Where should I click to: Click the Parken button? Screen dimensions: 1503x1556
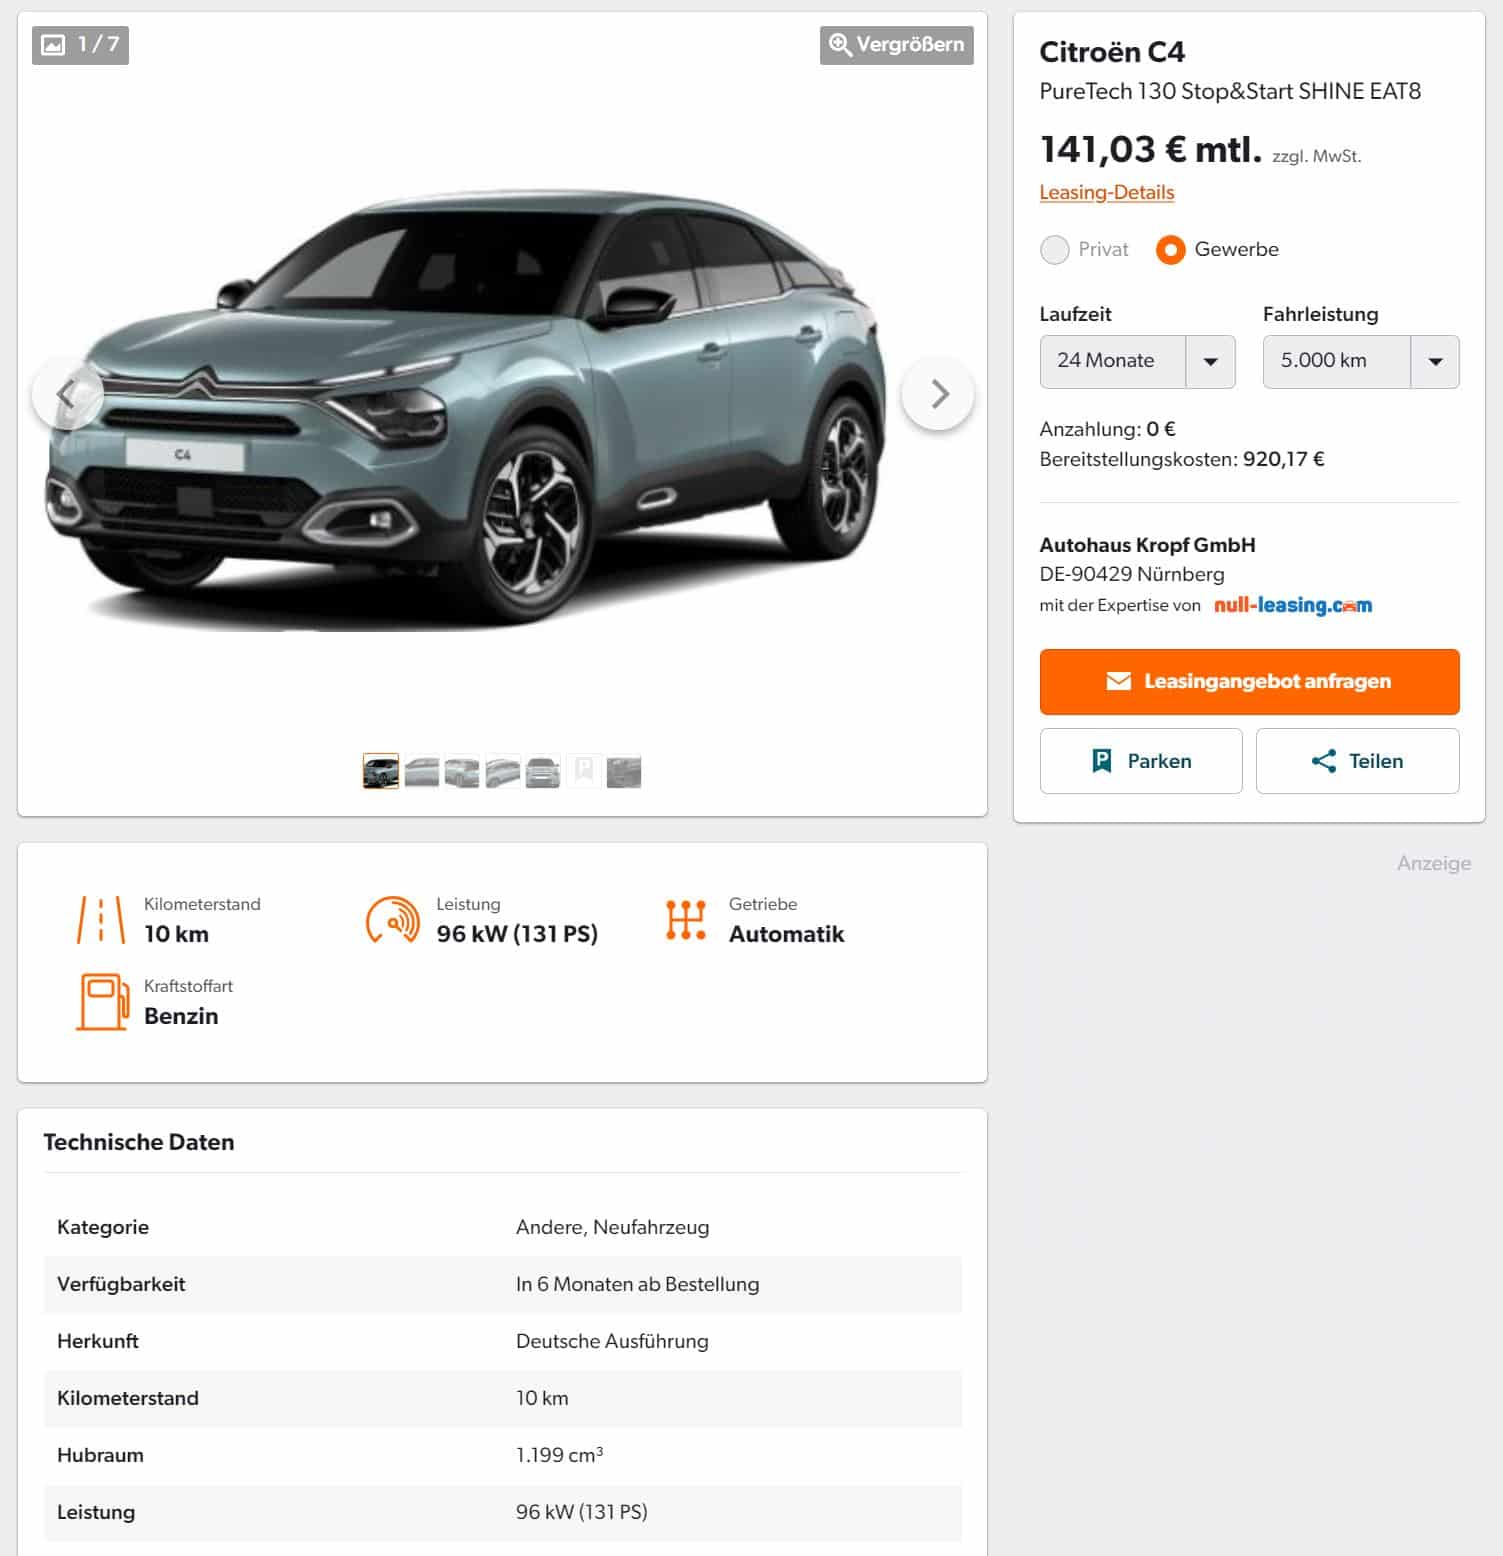[1141, 761]
